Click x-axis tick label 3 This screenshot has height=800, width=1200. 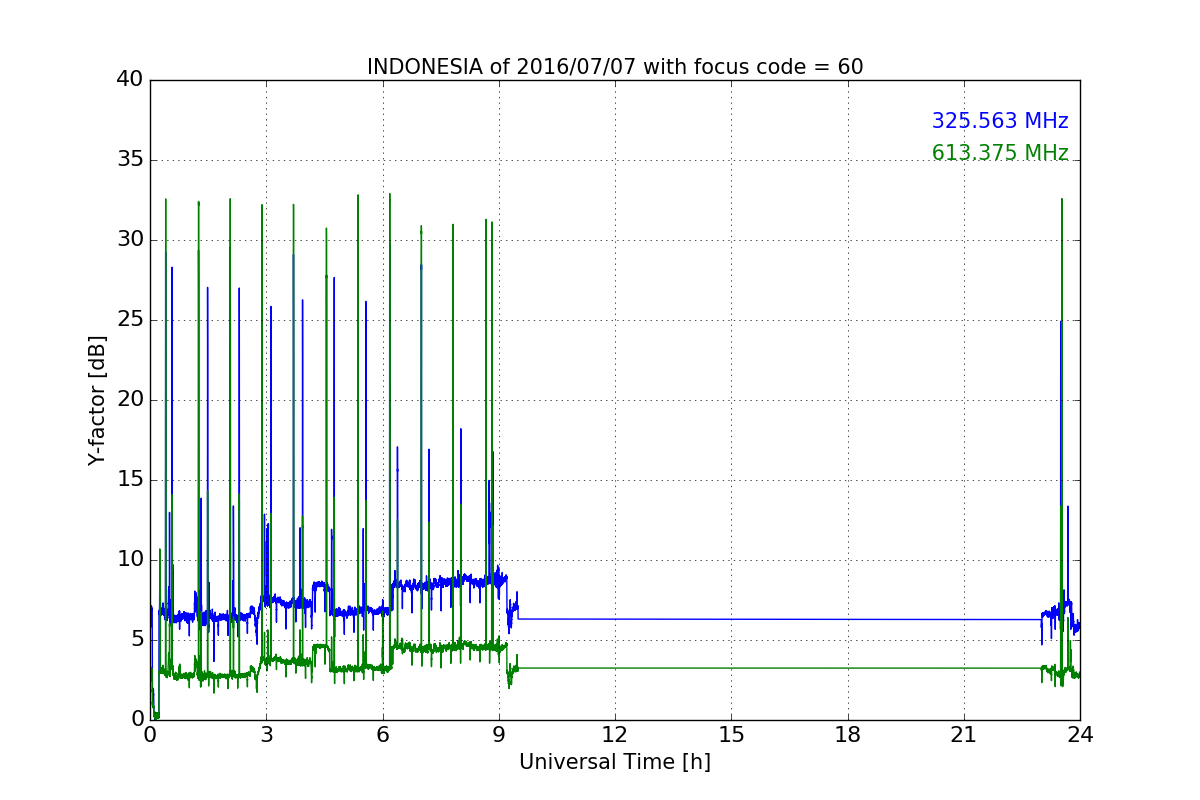click(266, 734)
